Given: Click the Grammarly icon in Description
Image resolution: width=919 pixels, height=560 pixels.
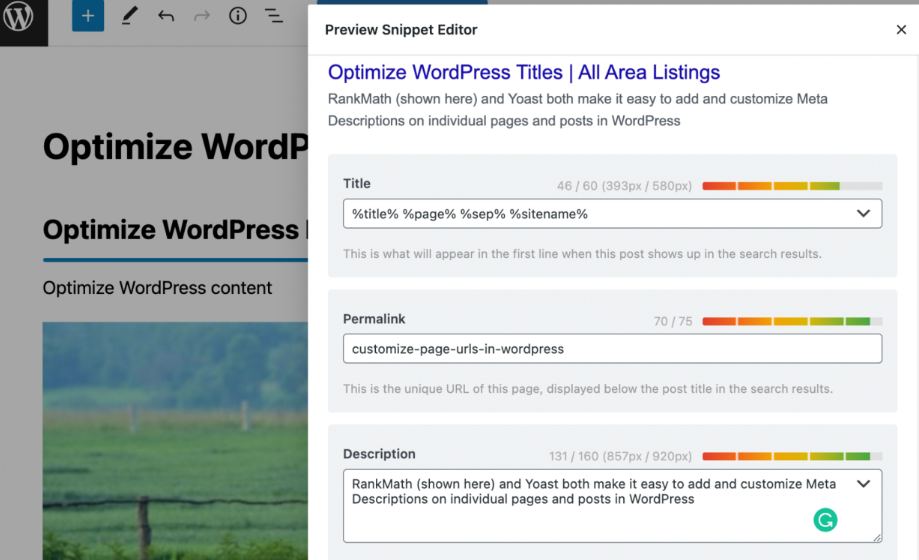Looking at the screenshot, I should pyautogui.click(x=825, y=520).
